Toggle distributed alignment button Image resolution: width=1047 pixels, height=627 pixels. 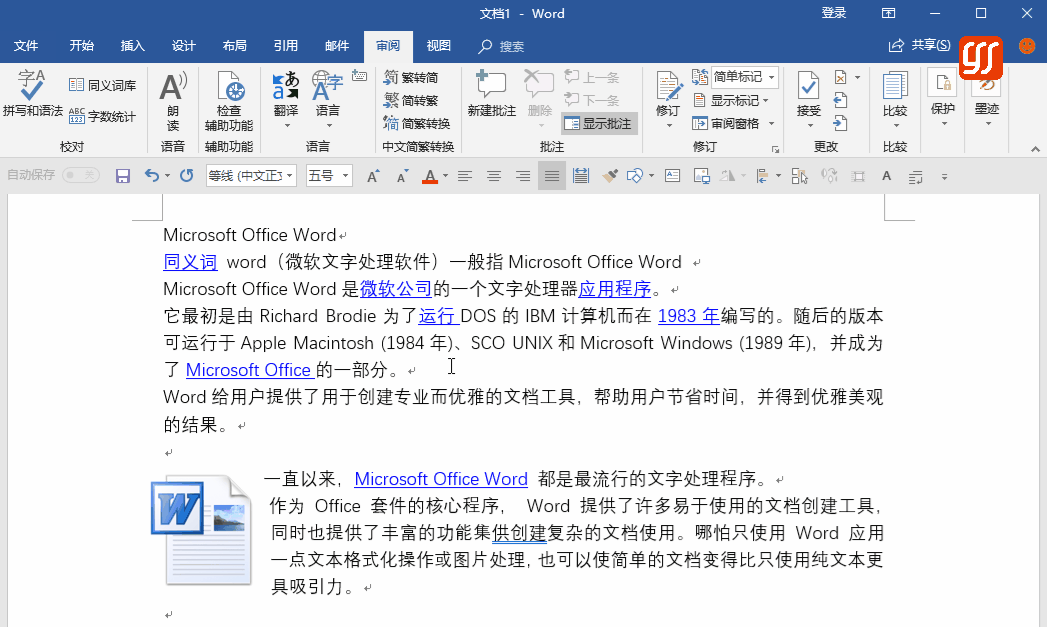point(581,176)
